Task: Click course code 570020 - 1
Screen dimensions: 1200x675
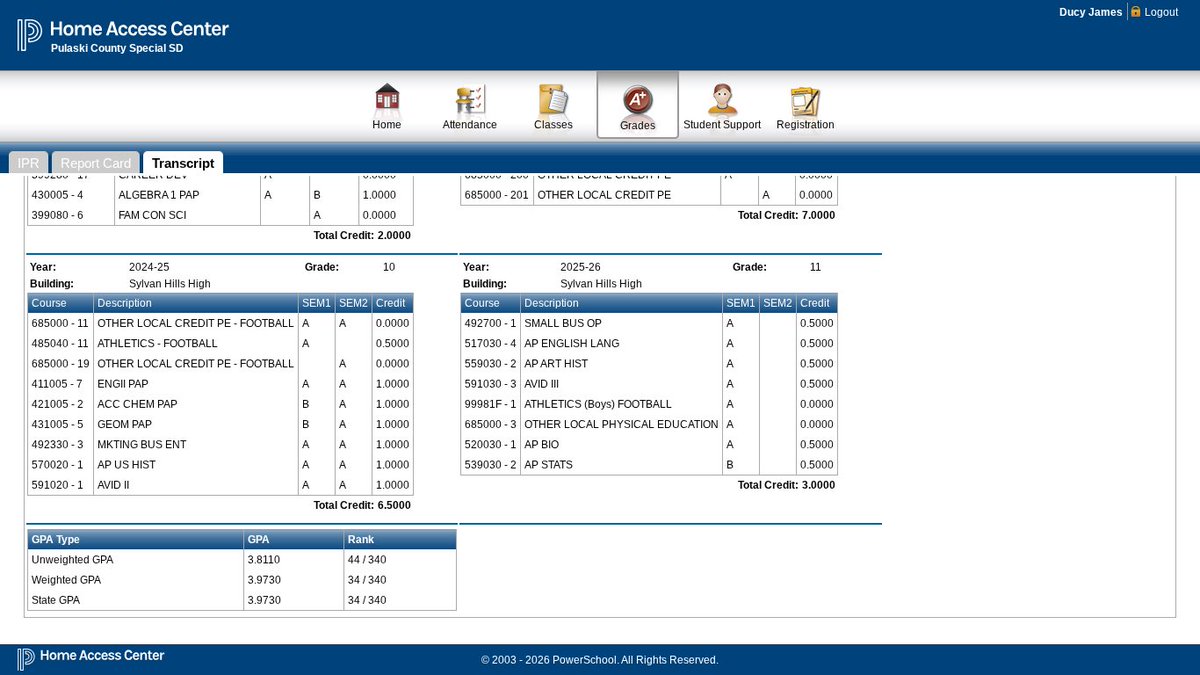Action: (58, 465)
